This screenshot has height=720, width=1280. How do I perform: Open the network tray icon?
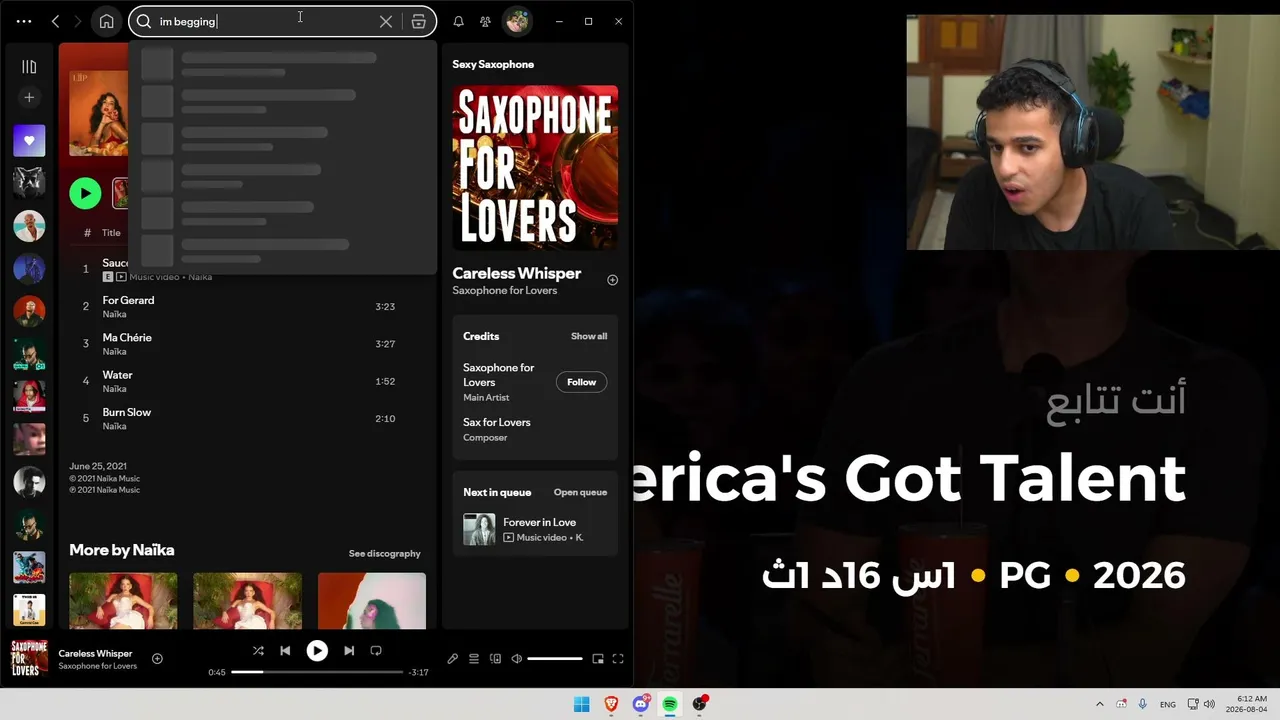pyautogui.click(x=1192, y=704)
